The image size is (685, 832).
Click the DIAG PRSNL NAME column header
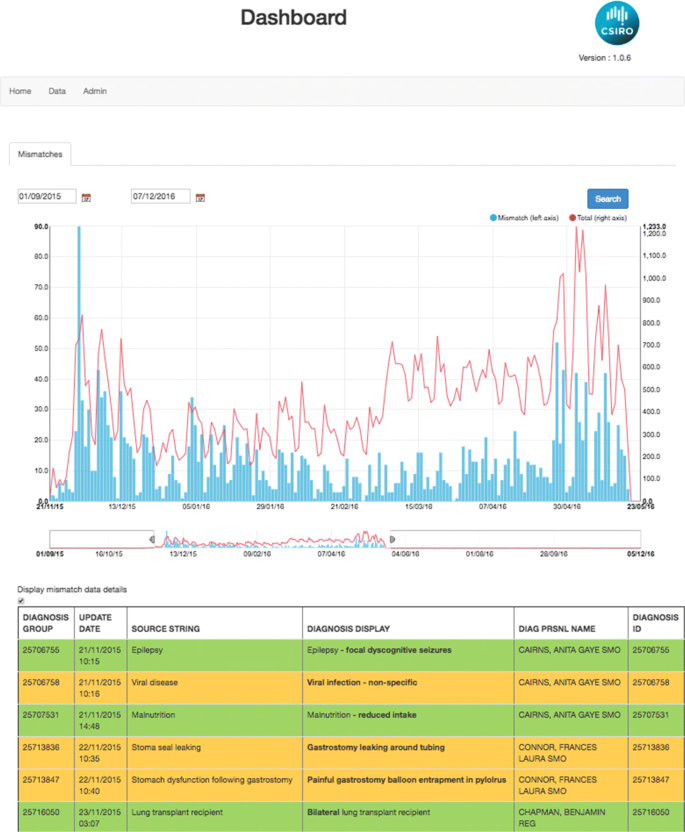pyautogui.click(x=557, y=629)
